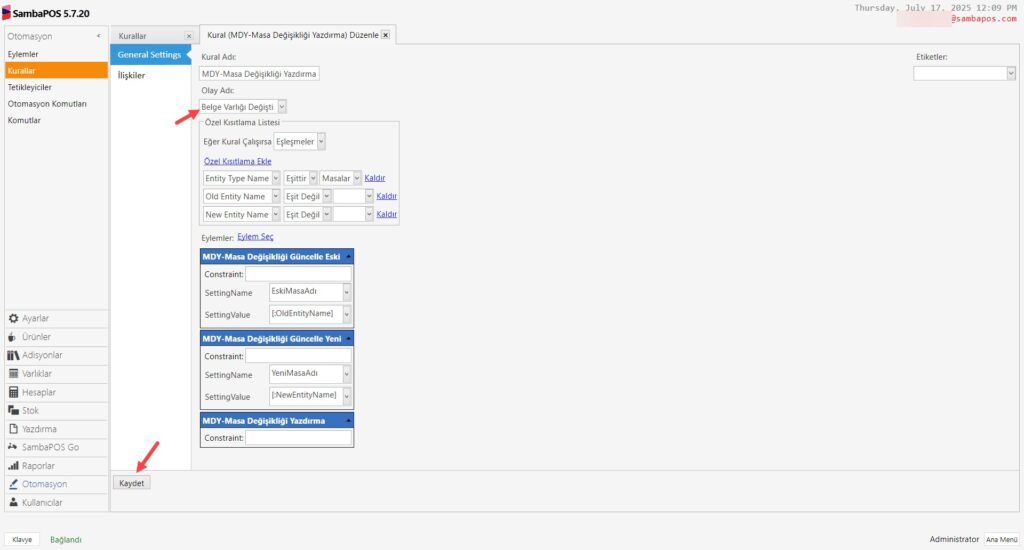Click the Bağlandı status text
Viewport: 1024px width, 550px height.
pyautogui.click(x=66, y=540)
